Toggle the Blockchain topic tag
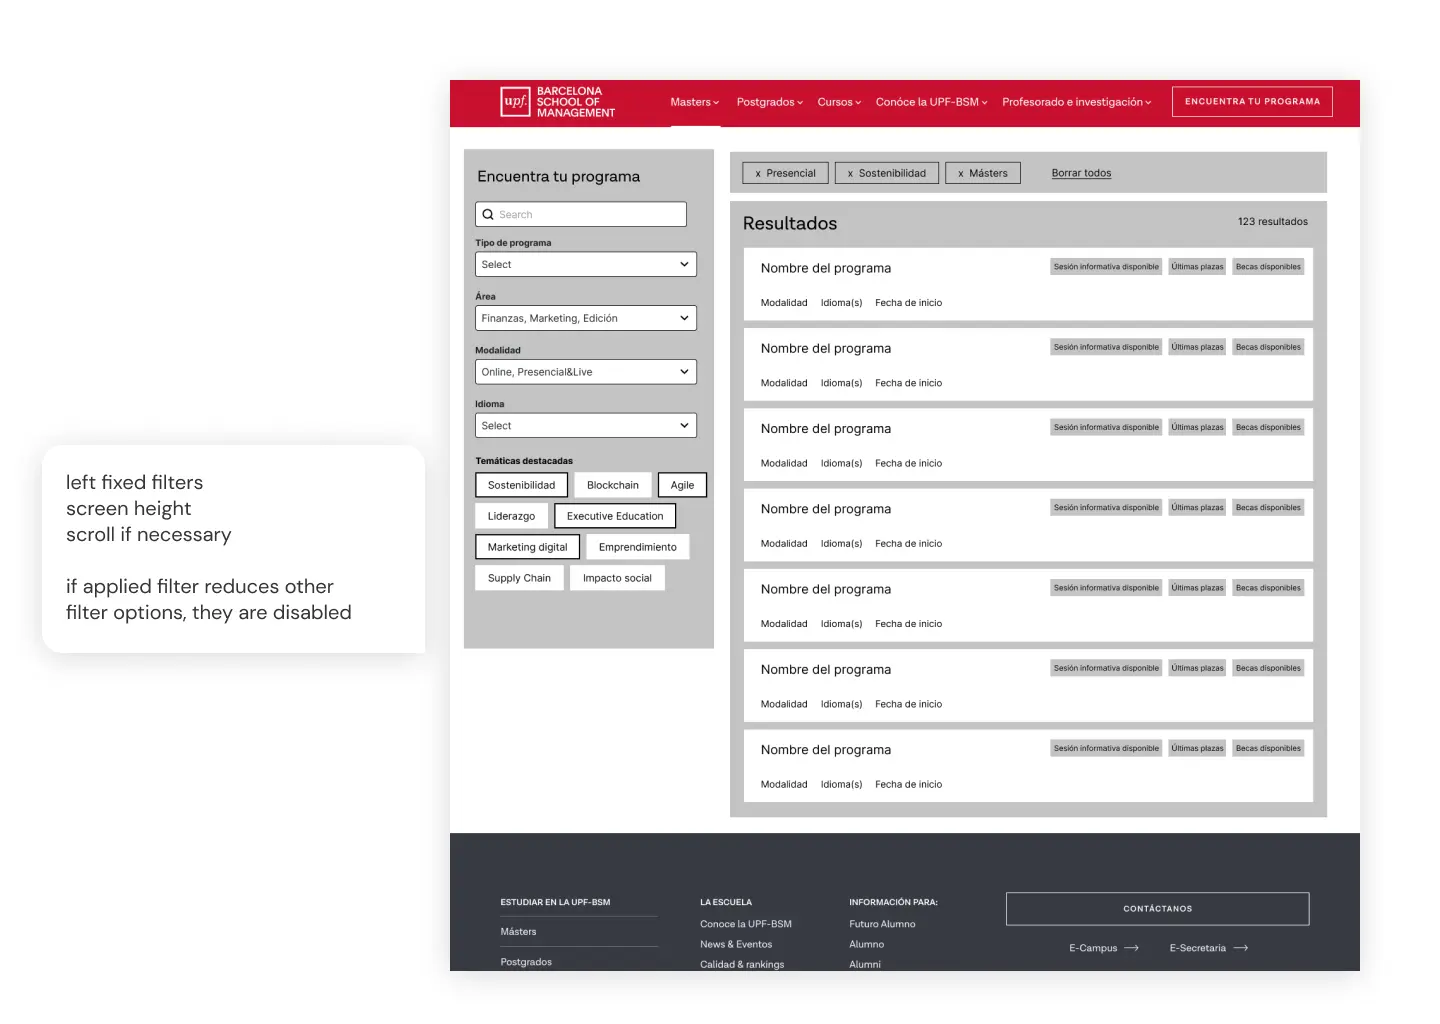The width and height of the screenshot is (1440, 1024). pyautogui.click(x=612, y=486)
